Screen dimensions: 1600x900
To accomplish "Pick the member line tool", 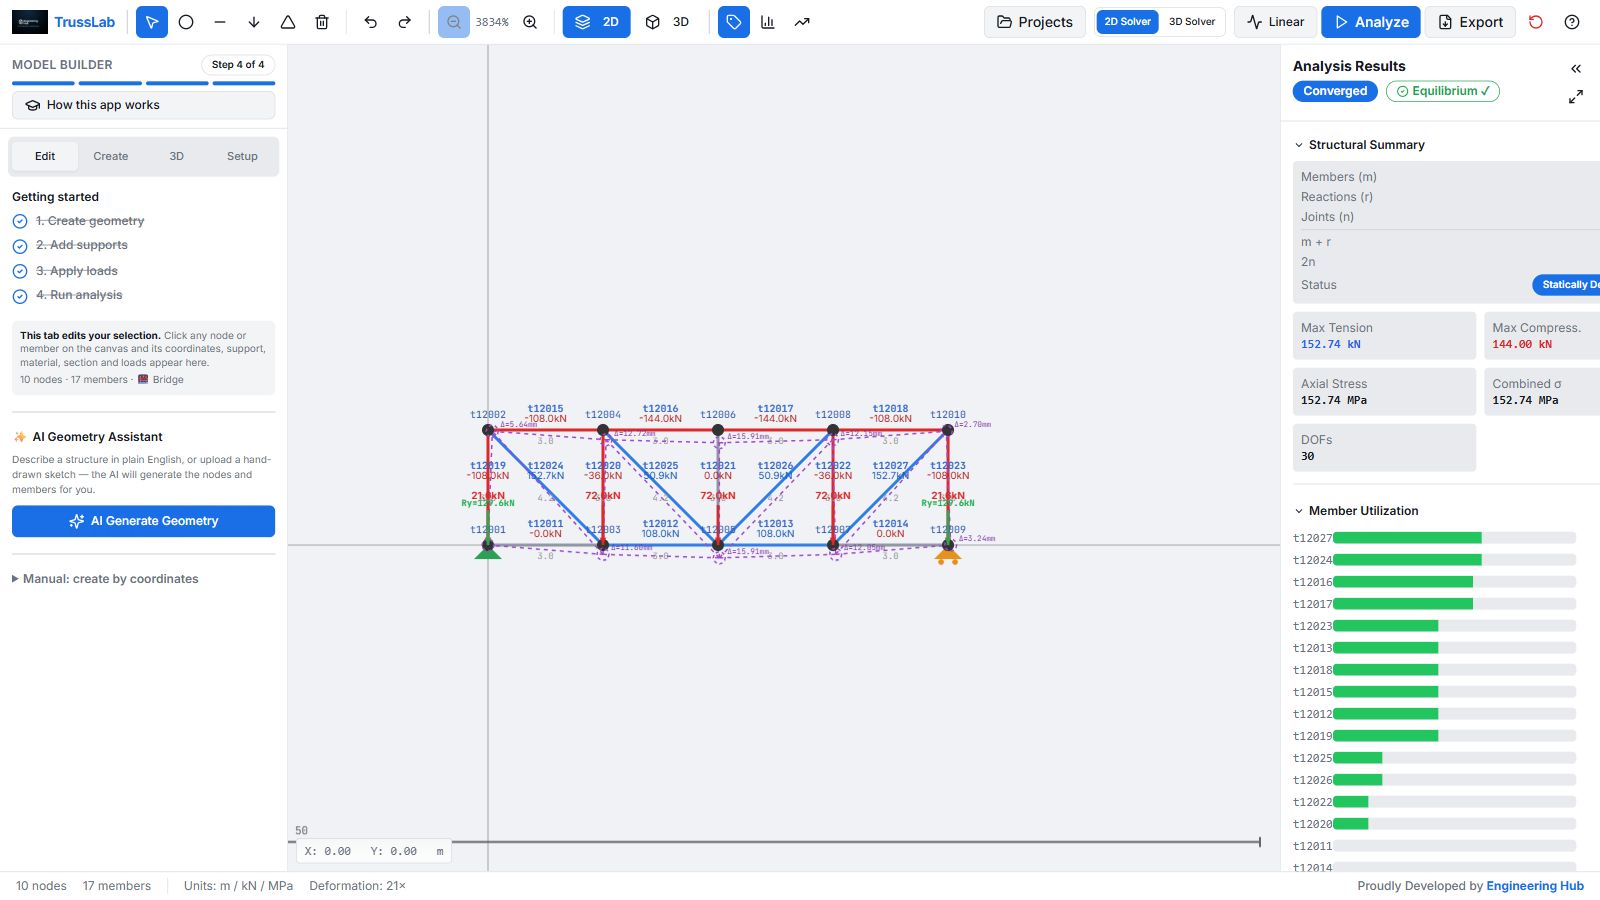I will (220, 22).
